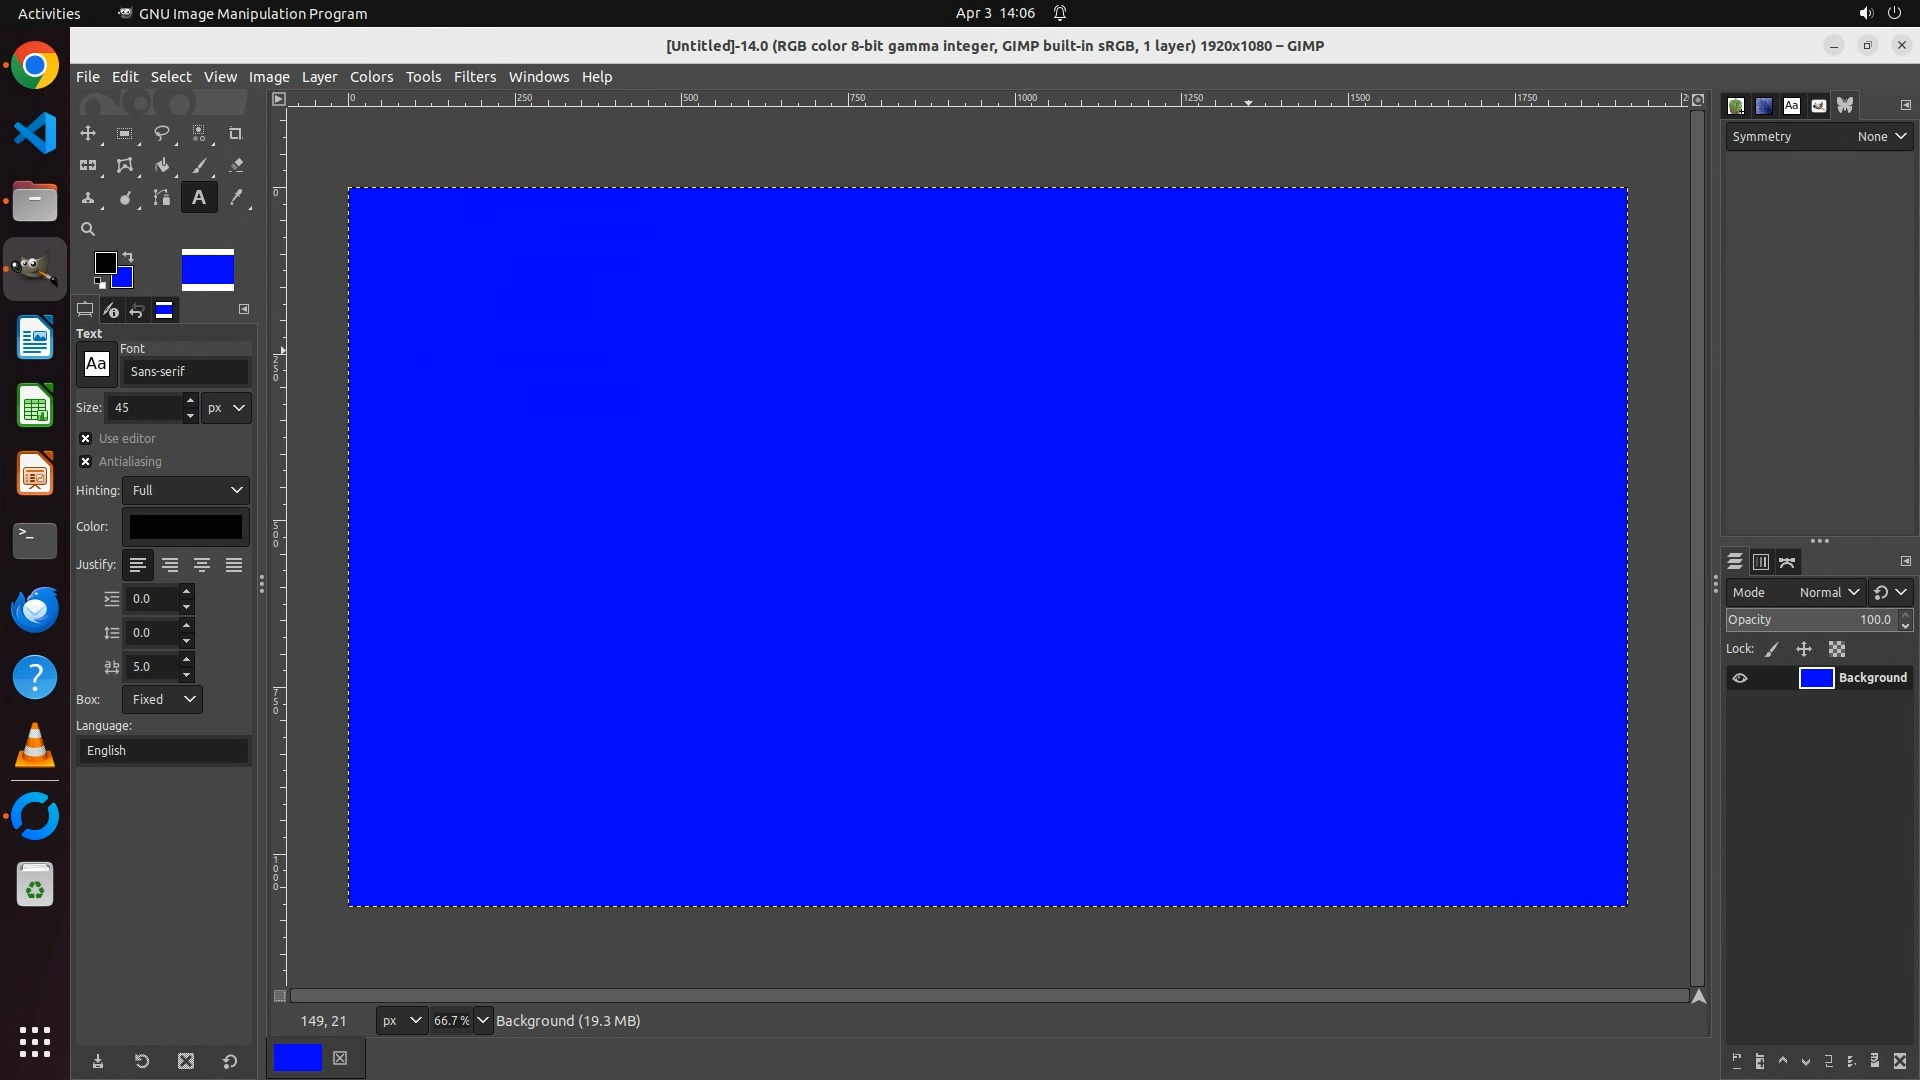Select the Color Picker eyedropper tool
The image size is (1920, 1080).
(x=236, y=198)
